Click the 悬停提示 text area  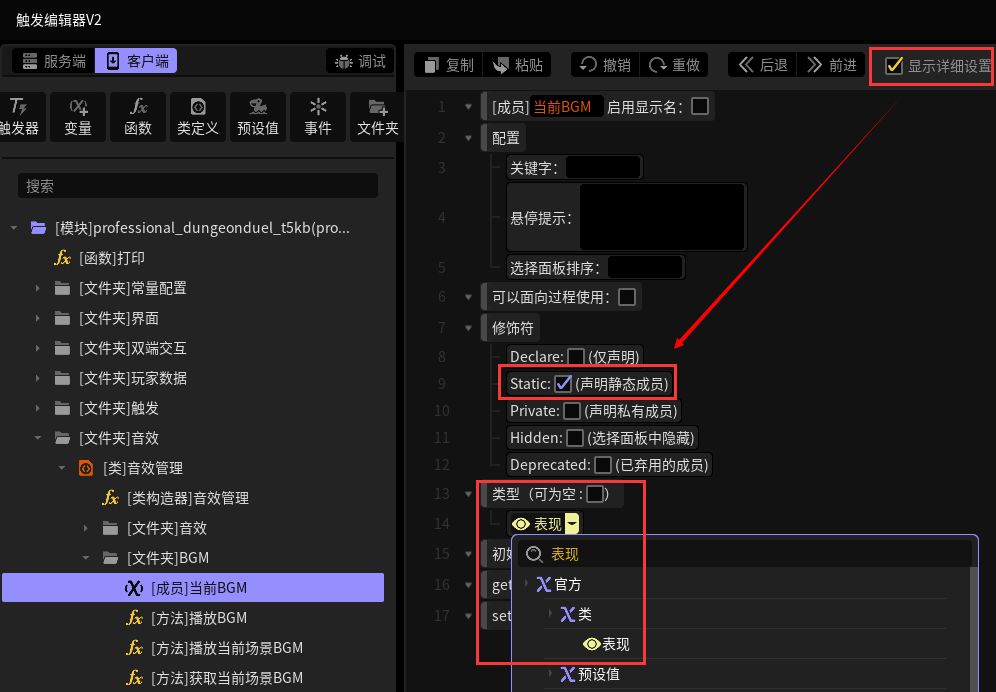(x=662, y=217)
